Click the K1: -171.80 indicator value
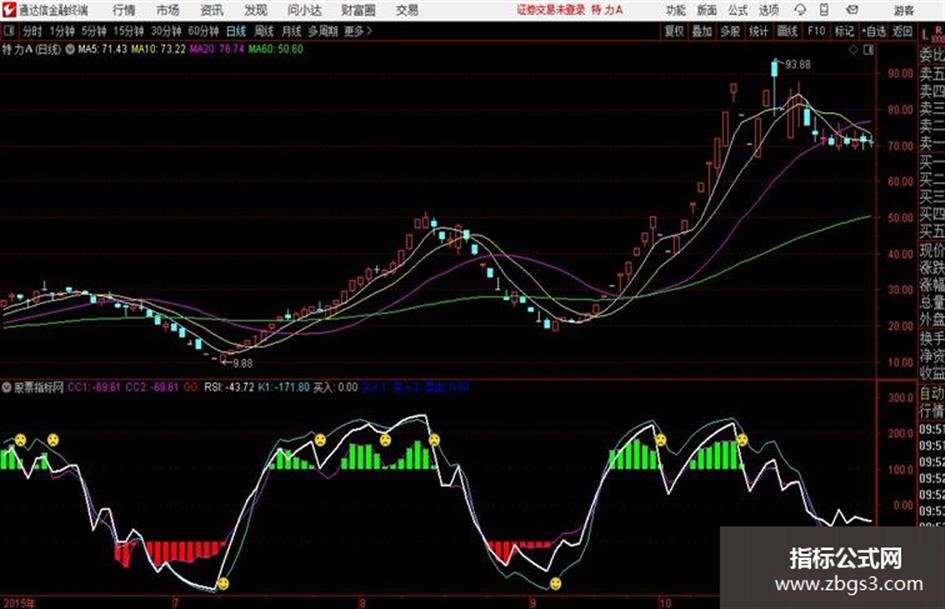The image size is (945, 609). 284,387
